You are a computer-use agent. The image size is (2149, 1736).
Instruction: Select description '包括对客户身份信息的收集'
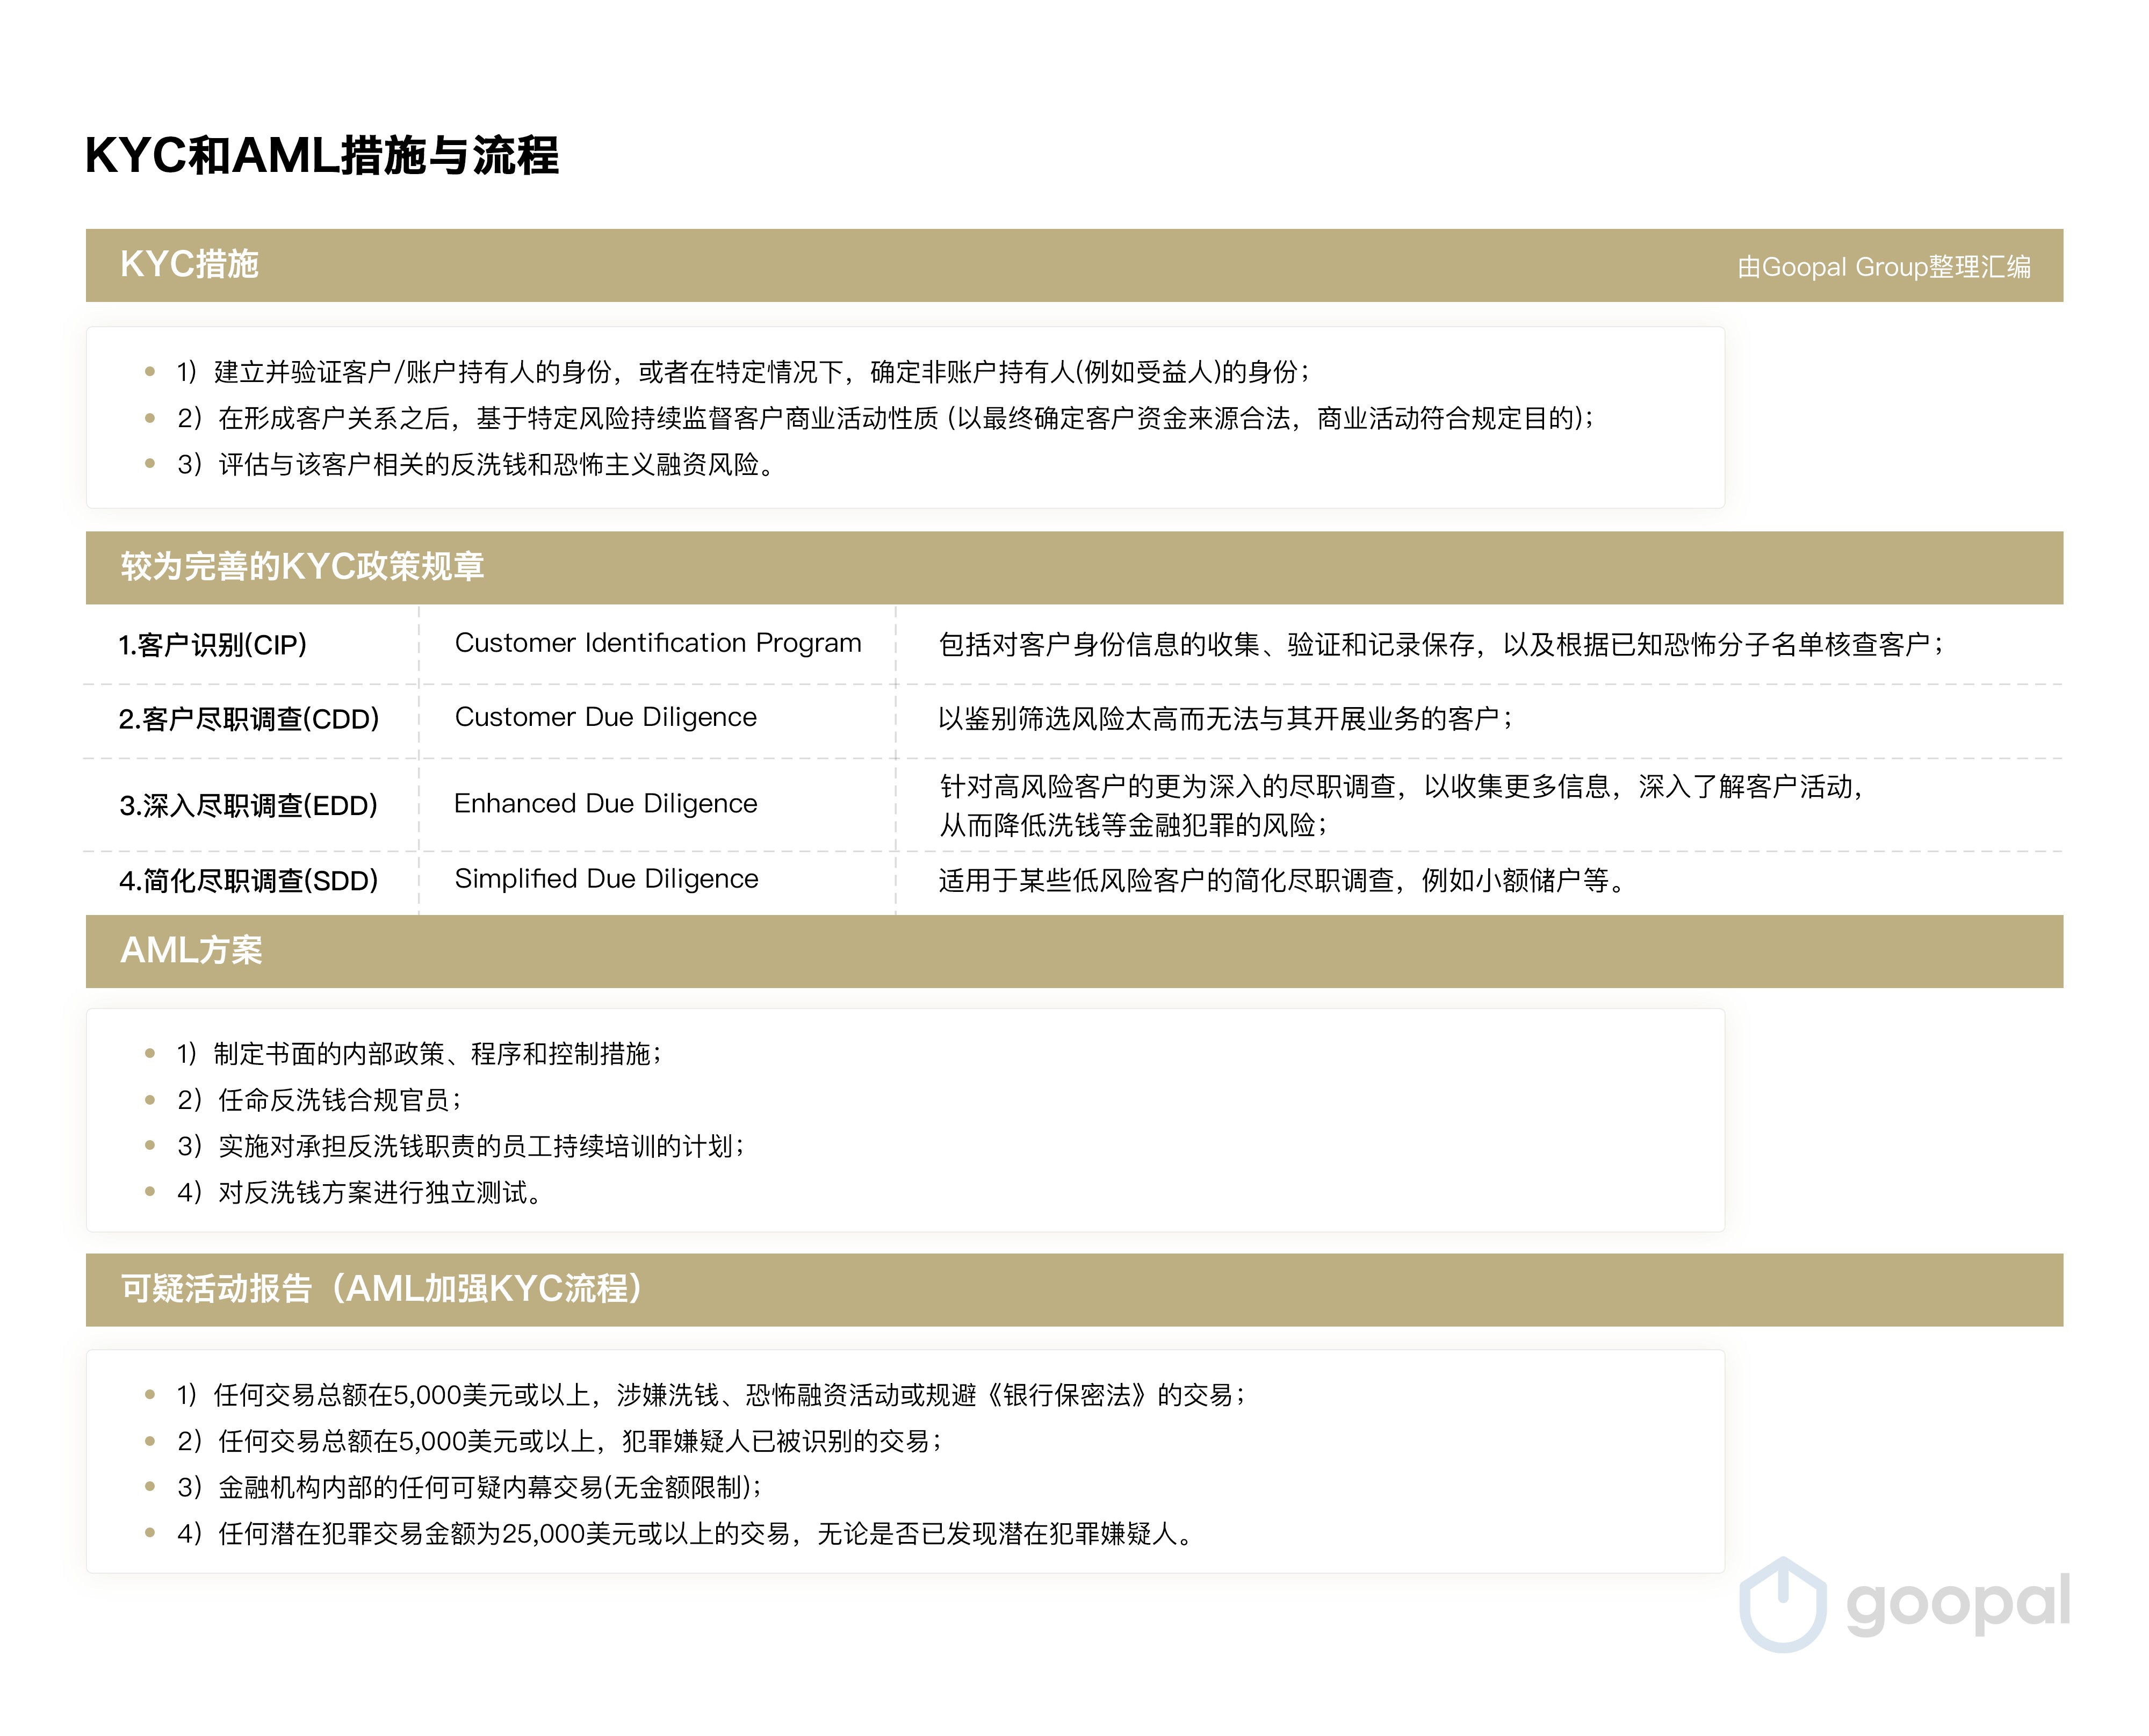click(x=1441, y=645)
